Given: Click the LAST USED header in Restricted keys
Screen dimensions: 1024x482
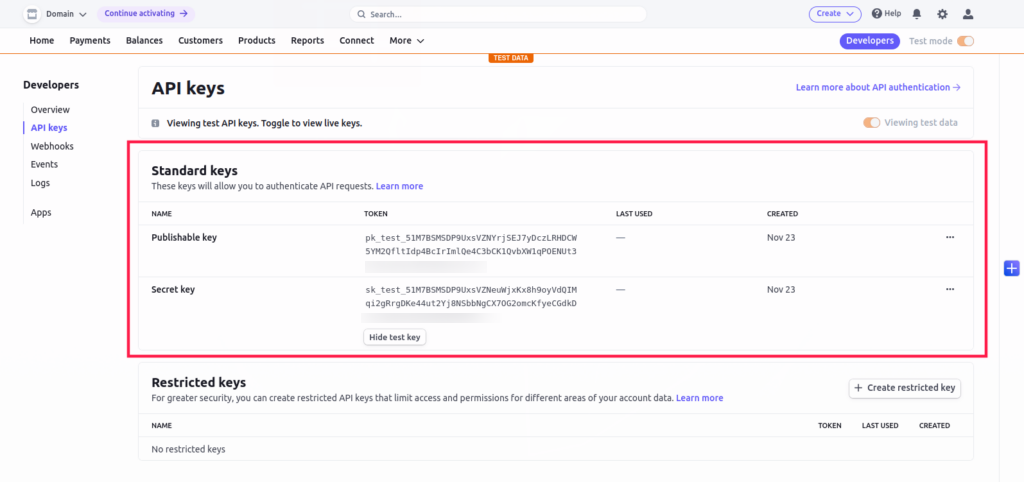Looking at the screenshot, I should [880, 425].
